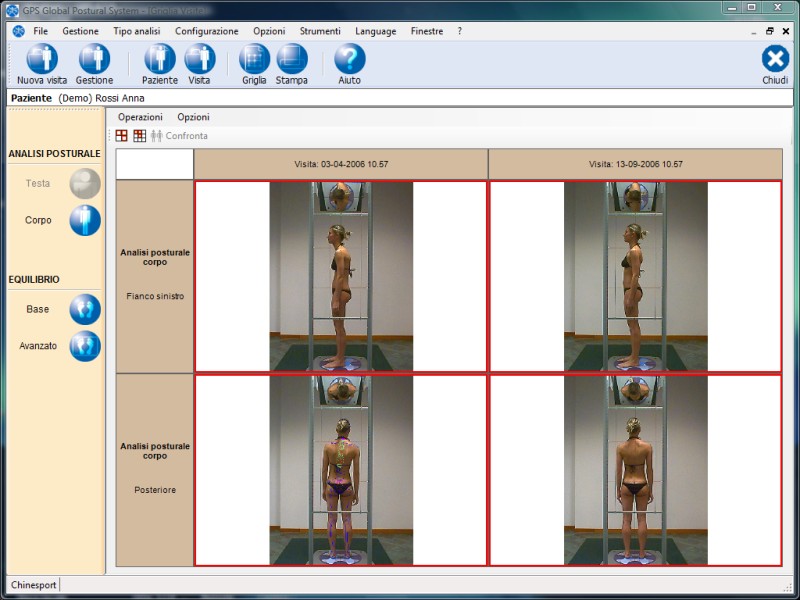Select Corpo posture analysis icon
The height and width of the screenshot is (600, 800).
point(85,220)
